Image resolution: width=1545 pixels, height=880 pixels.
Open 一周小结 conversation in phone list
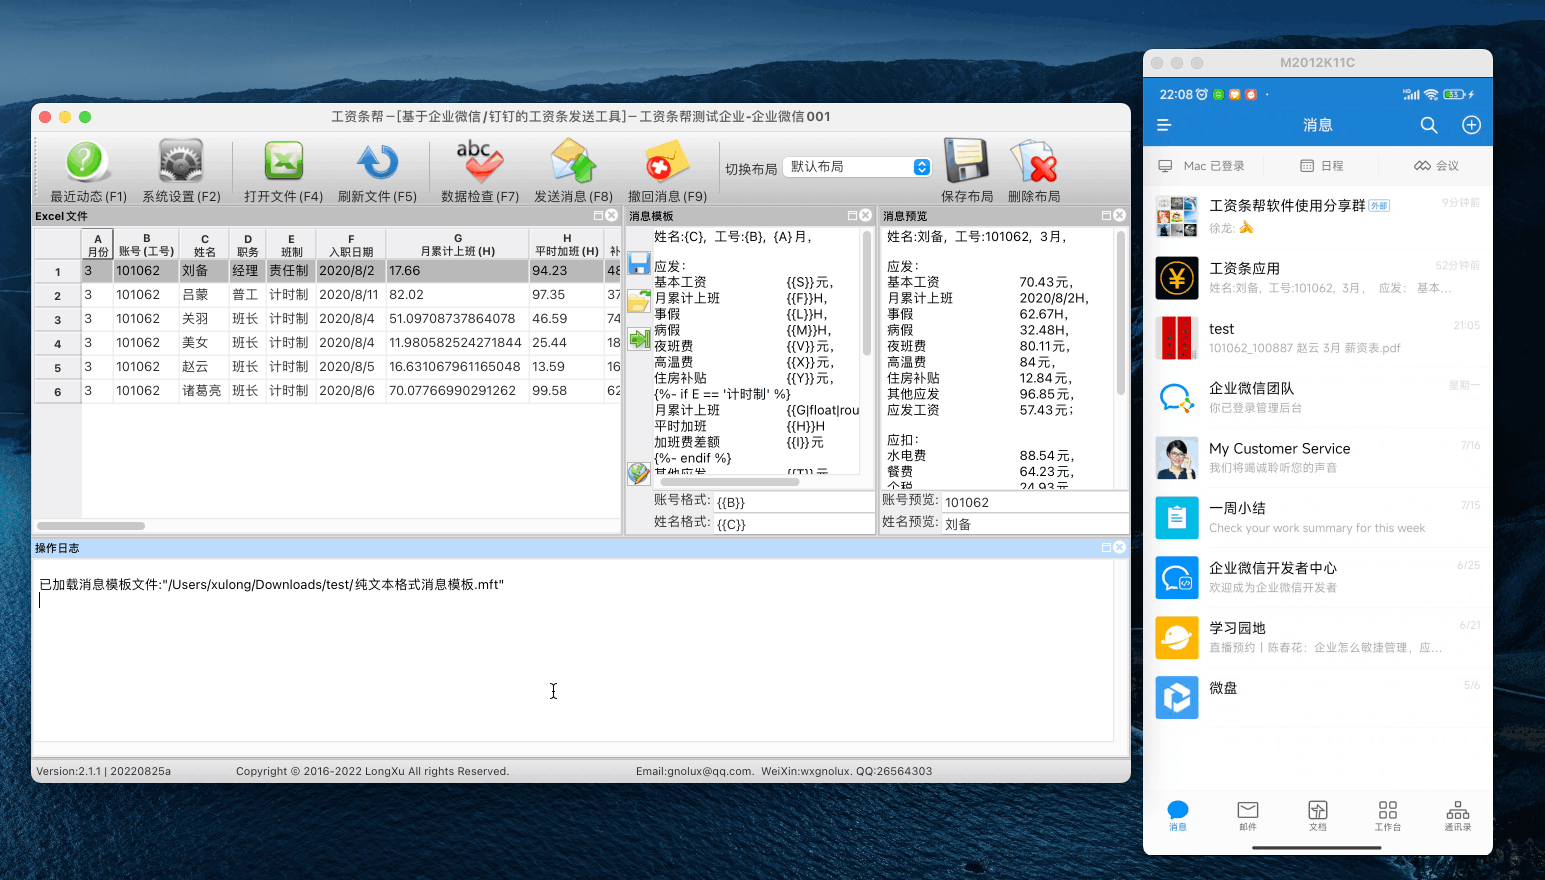tap(1318, 517)
